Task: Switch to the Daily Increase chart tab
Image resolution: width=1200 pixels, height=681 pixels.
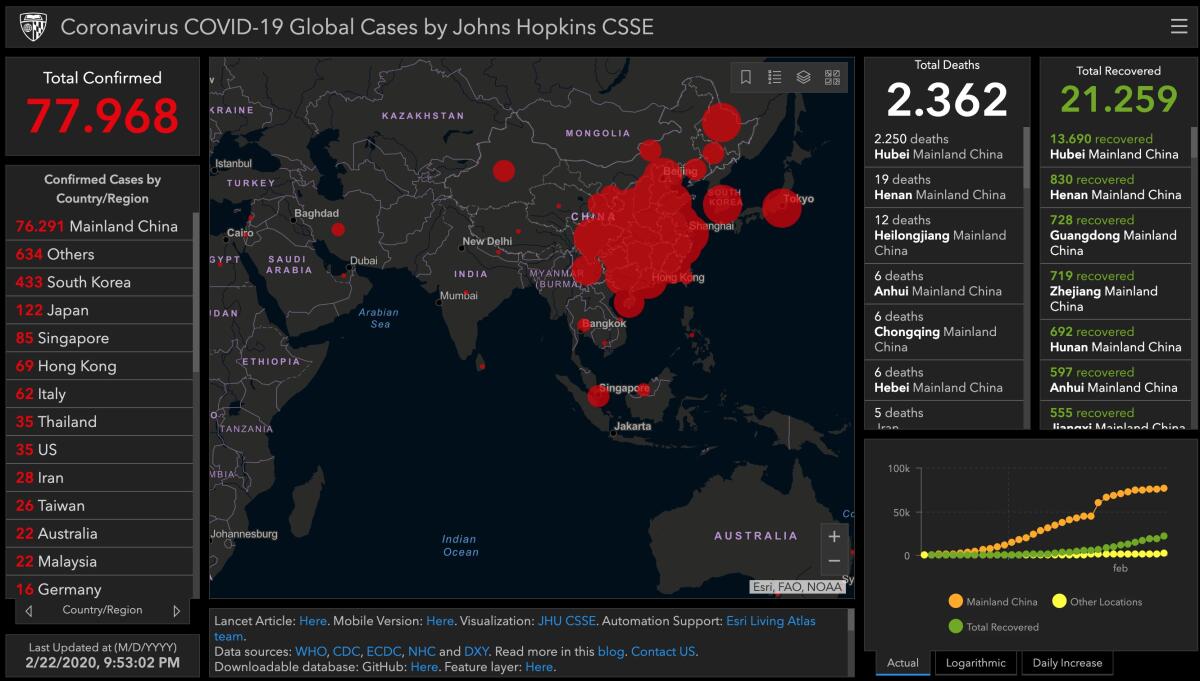Action: (x=1066, y=662)
